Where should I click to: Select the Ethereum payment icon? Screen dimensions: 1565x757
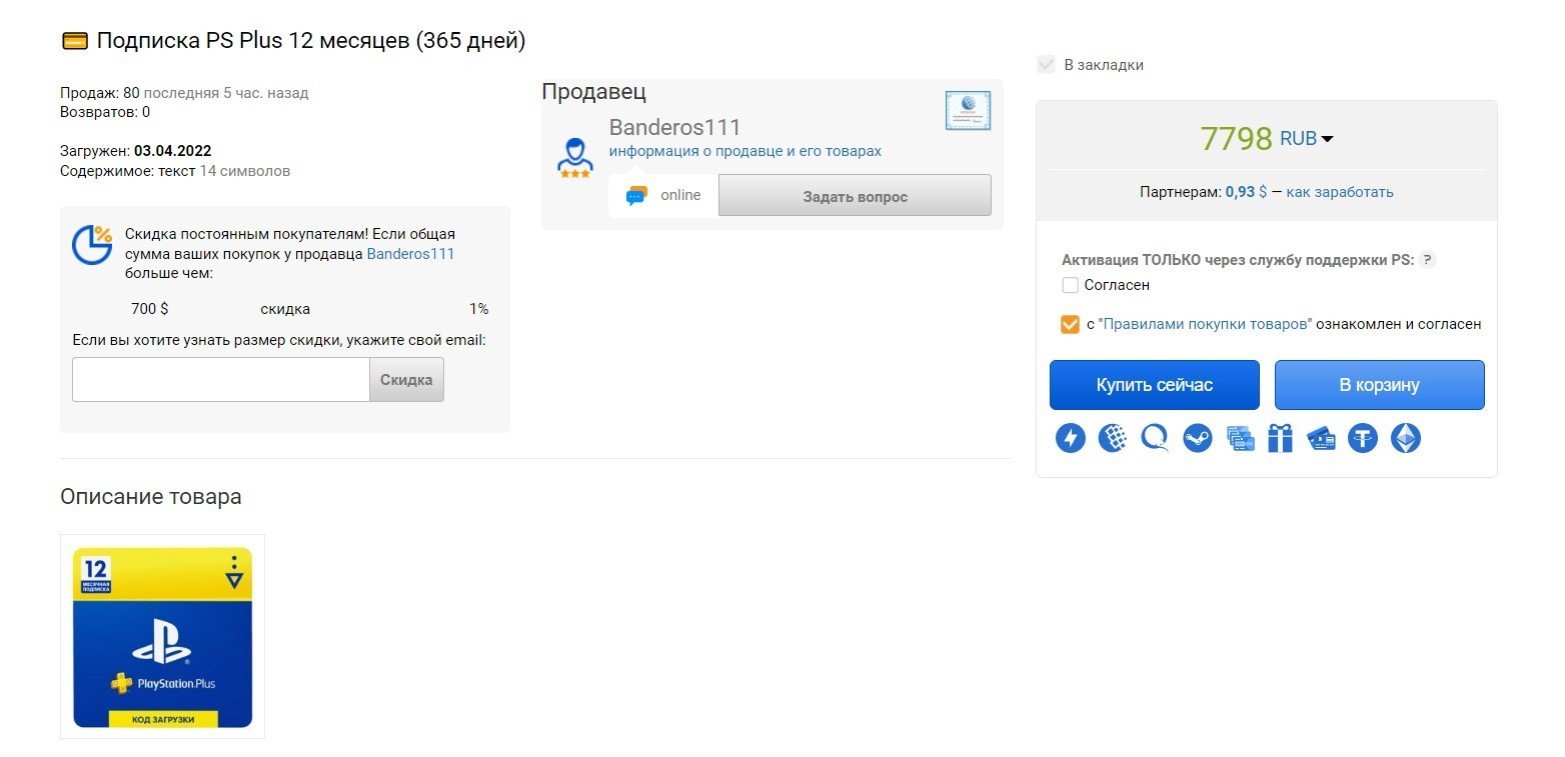click(1406, 438)
